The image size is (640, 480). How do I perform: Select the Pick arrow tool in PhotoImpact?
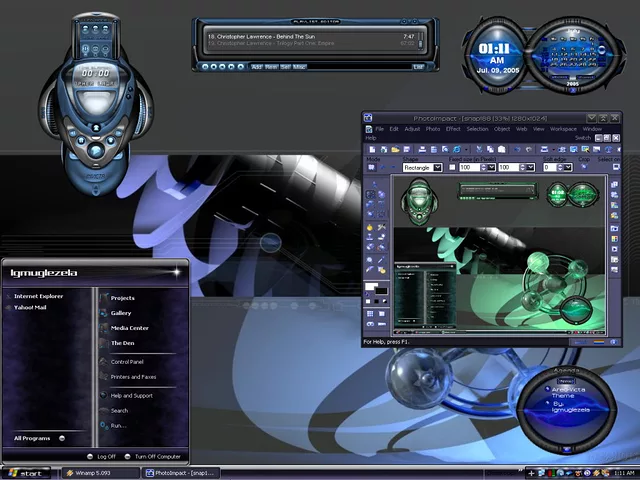click(374, 184)
